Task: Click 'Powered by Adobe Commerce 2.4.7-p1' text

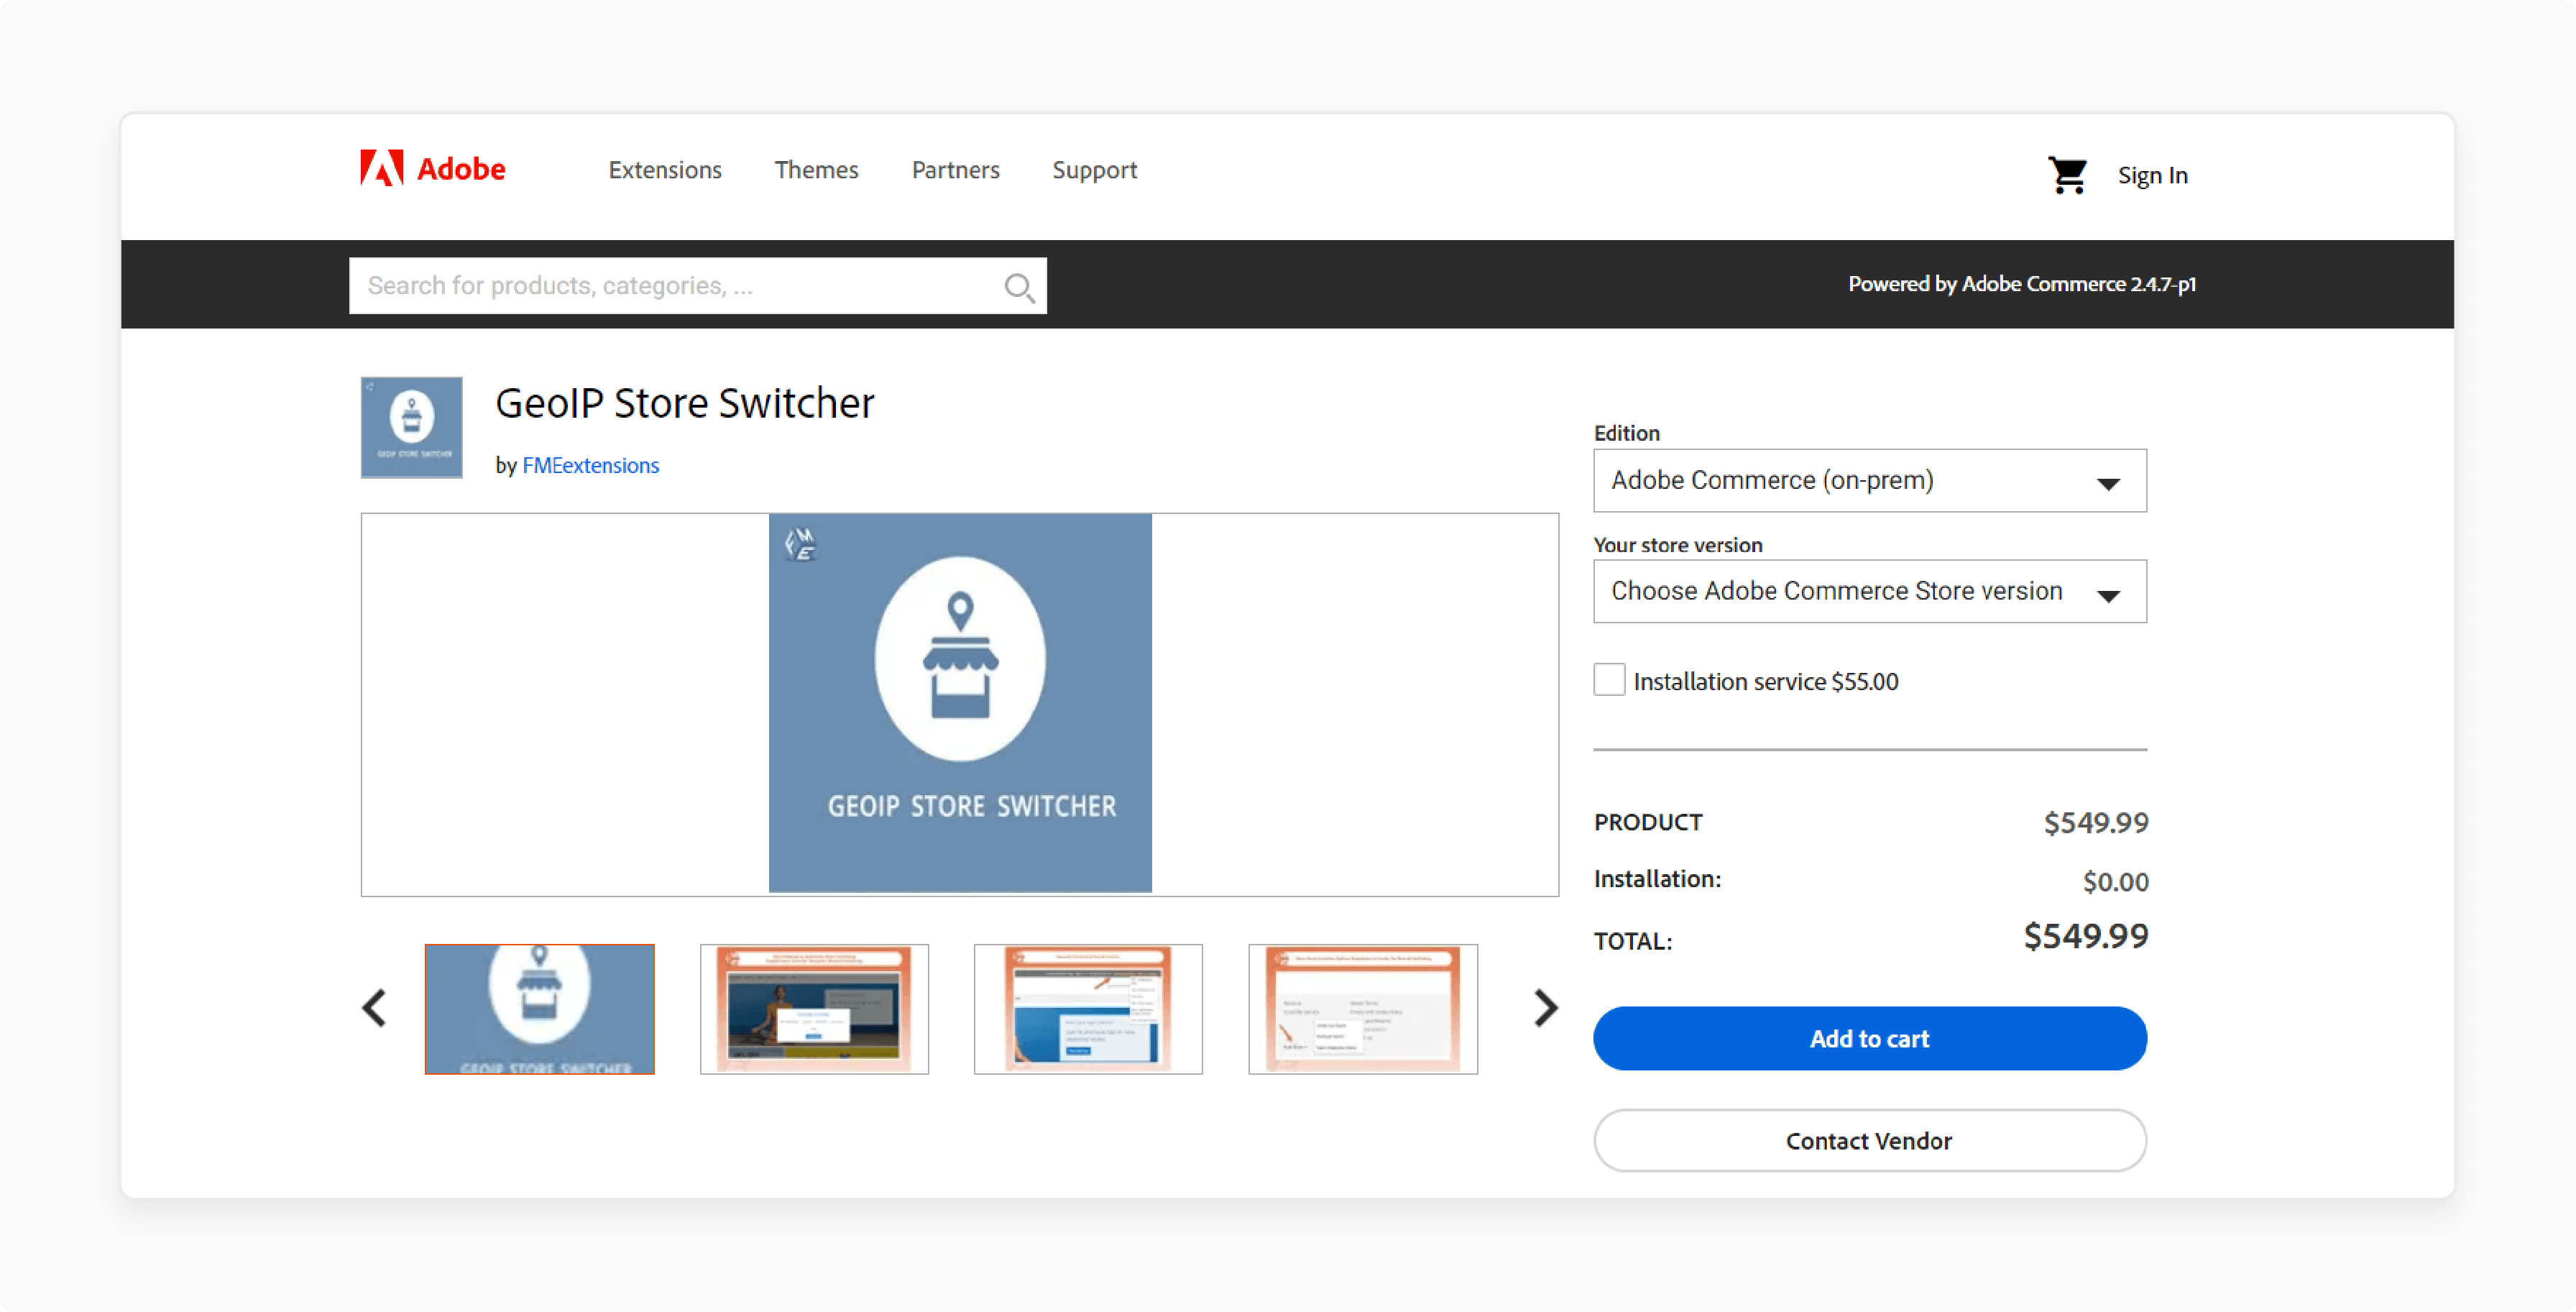Action: click(x=2021, y=284)
